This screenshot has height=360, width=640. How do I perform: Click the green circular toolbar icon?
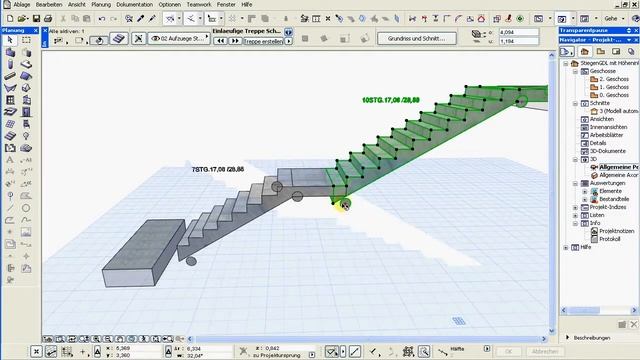[520, 18]
